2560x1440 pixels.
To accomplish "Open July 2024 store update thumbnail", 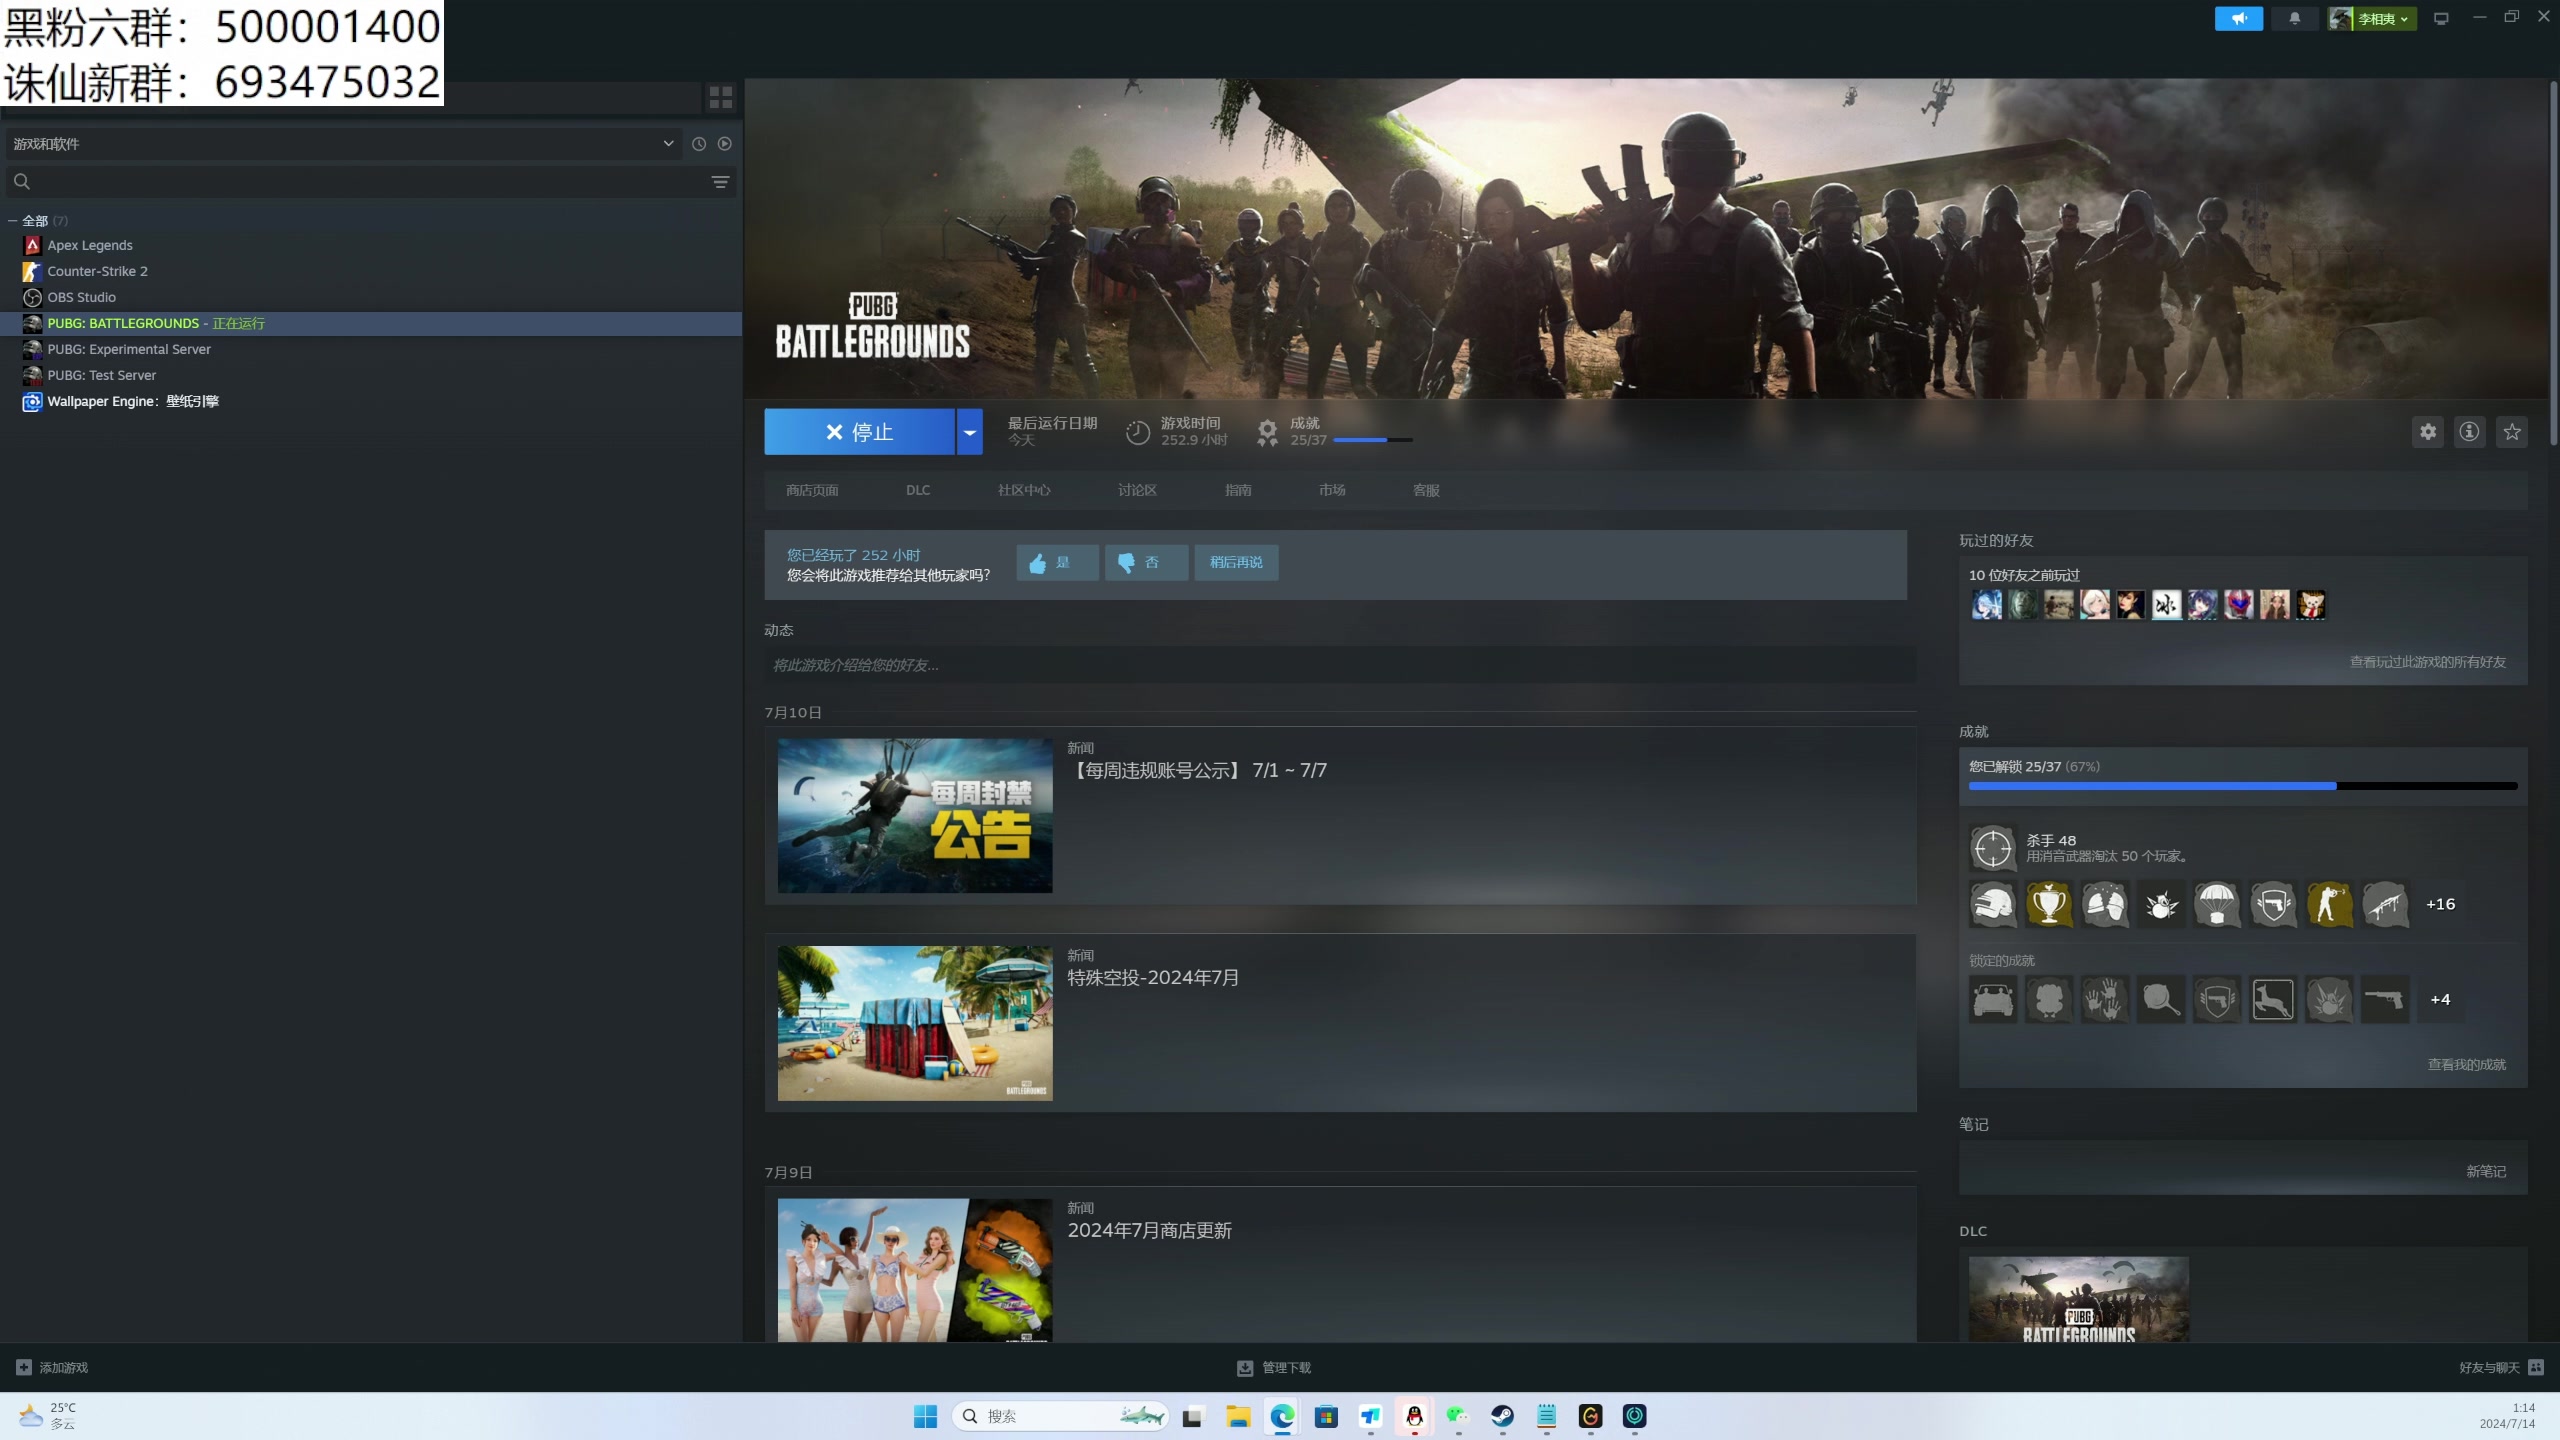I will pos(915,1270).
